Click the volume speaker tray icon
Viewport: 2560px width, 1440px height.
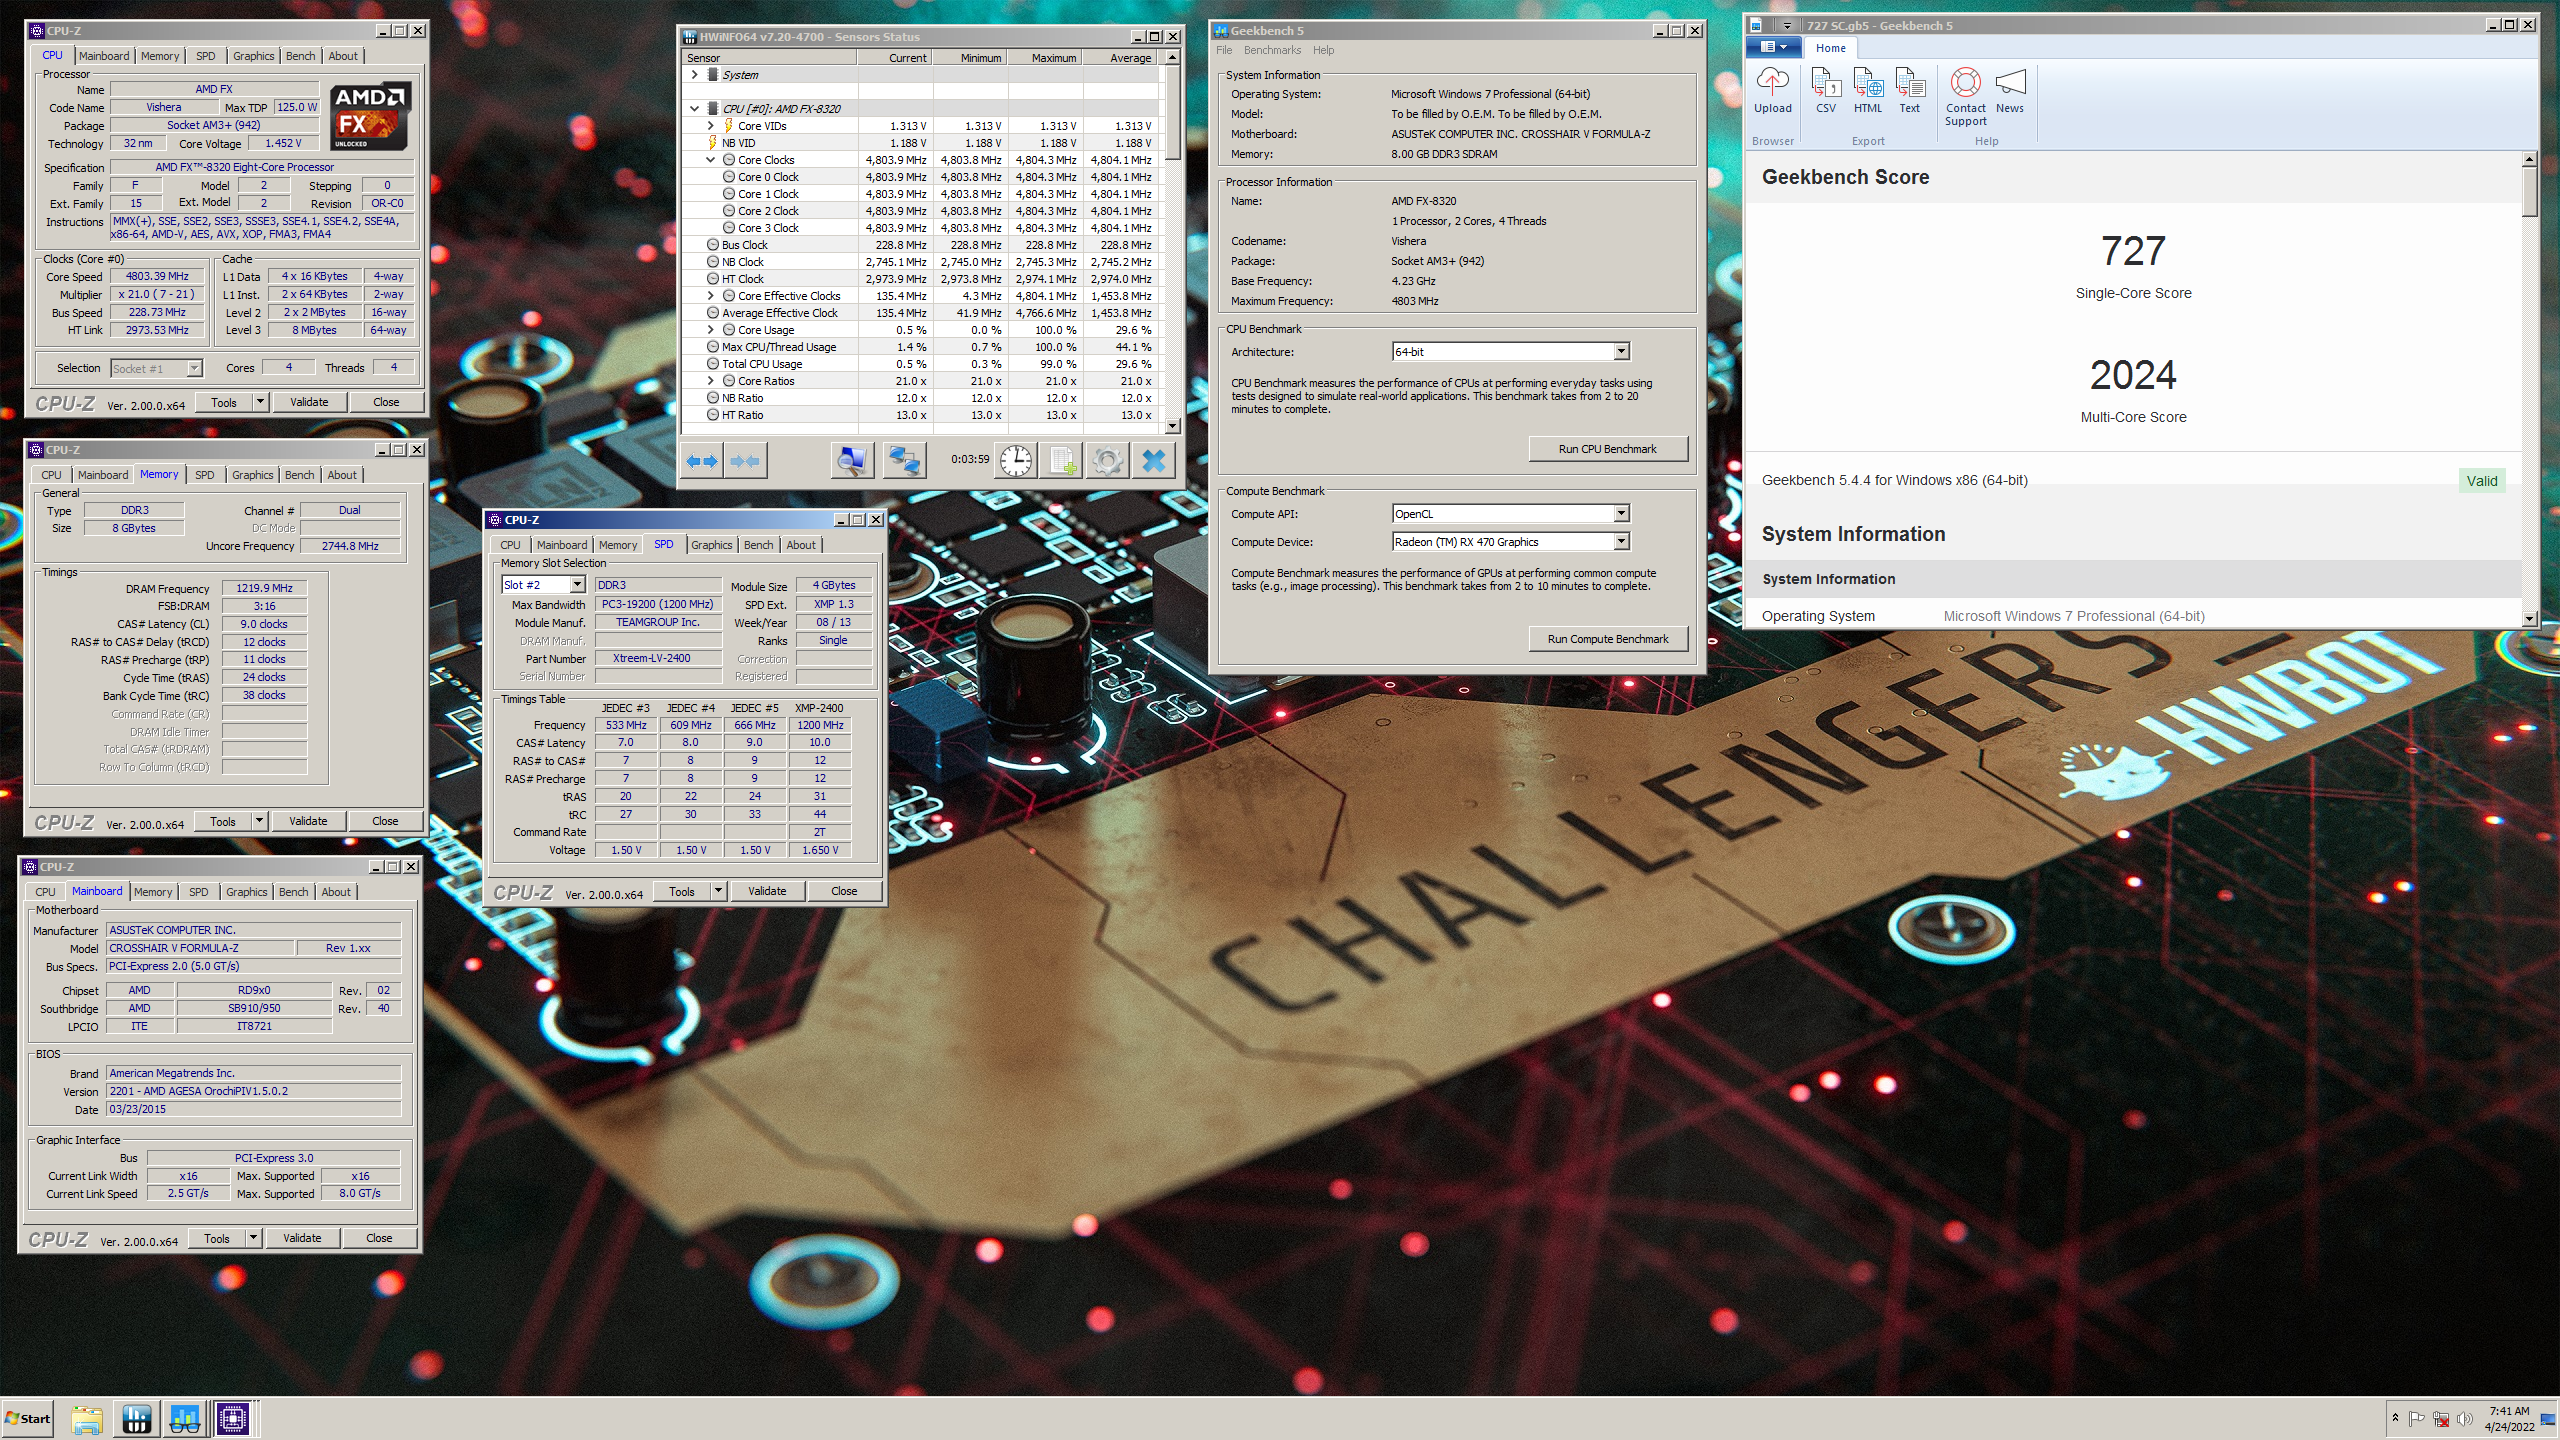(x=2465, y=1418)
